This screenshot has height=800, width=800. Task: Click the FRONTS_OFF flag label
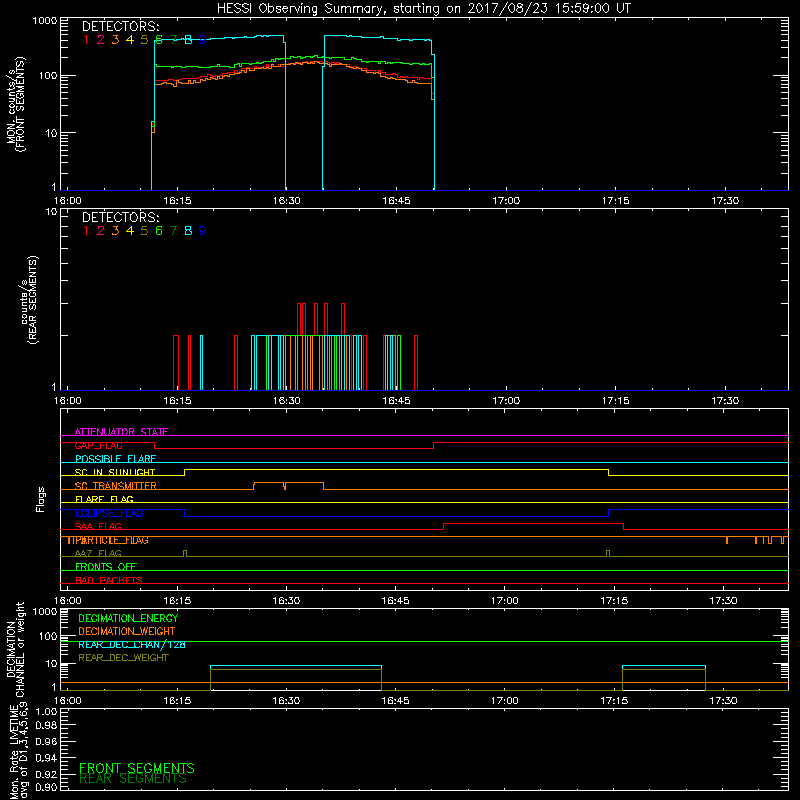[106, 567]
